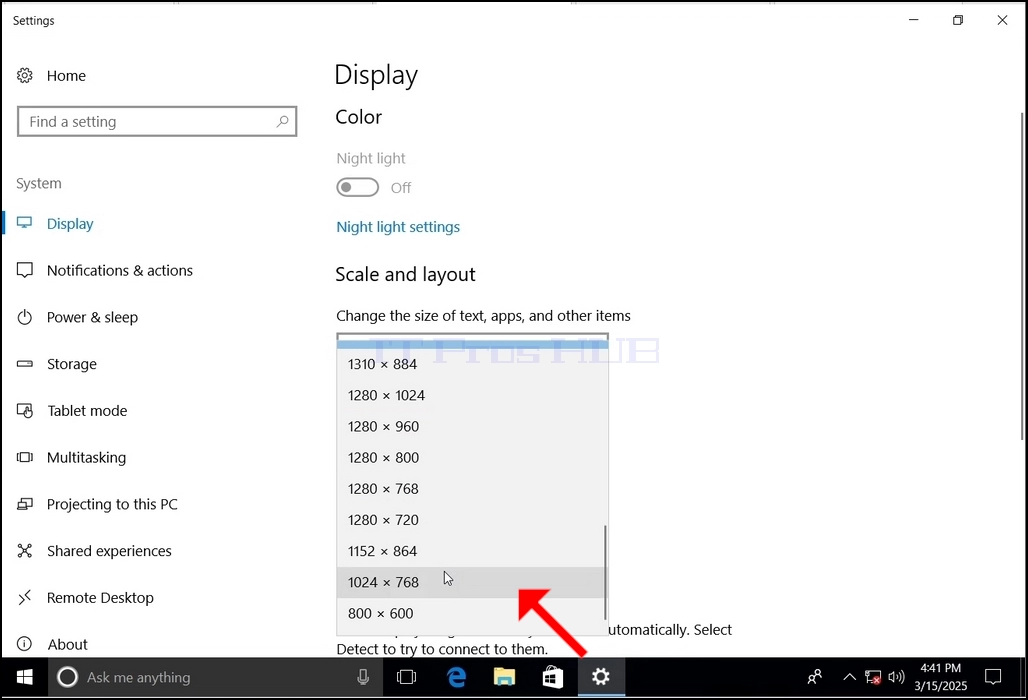Screen dimensions: 1028x700
Task: Select 1310 × 884 resolution
Action: [x=472, y=364]
